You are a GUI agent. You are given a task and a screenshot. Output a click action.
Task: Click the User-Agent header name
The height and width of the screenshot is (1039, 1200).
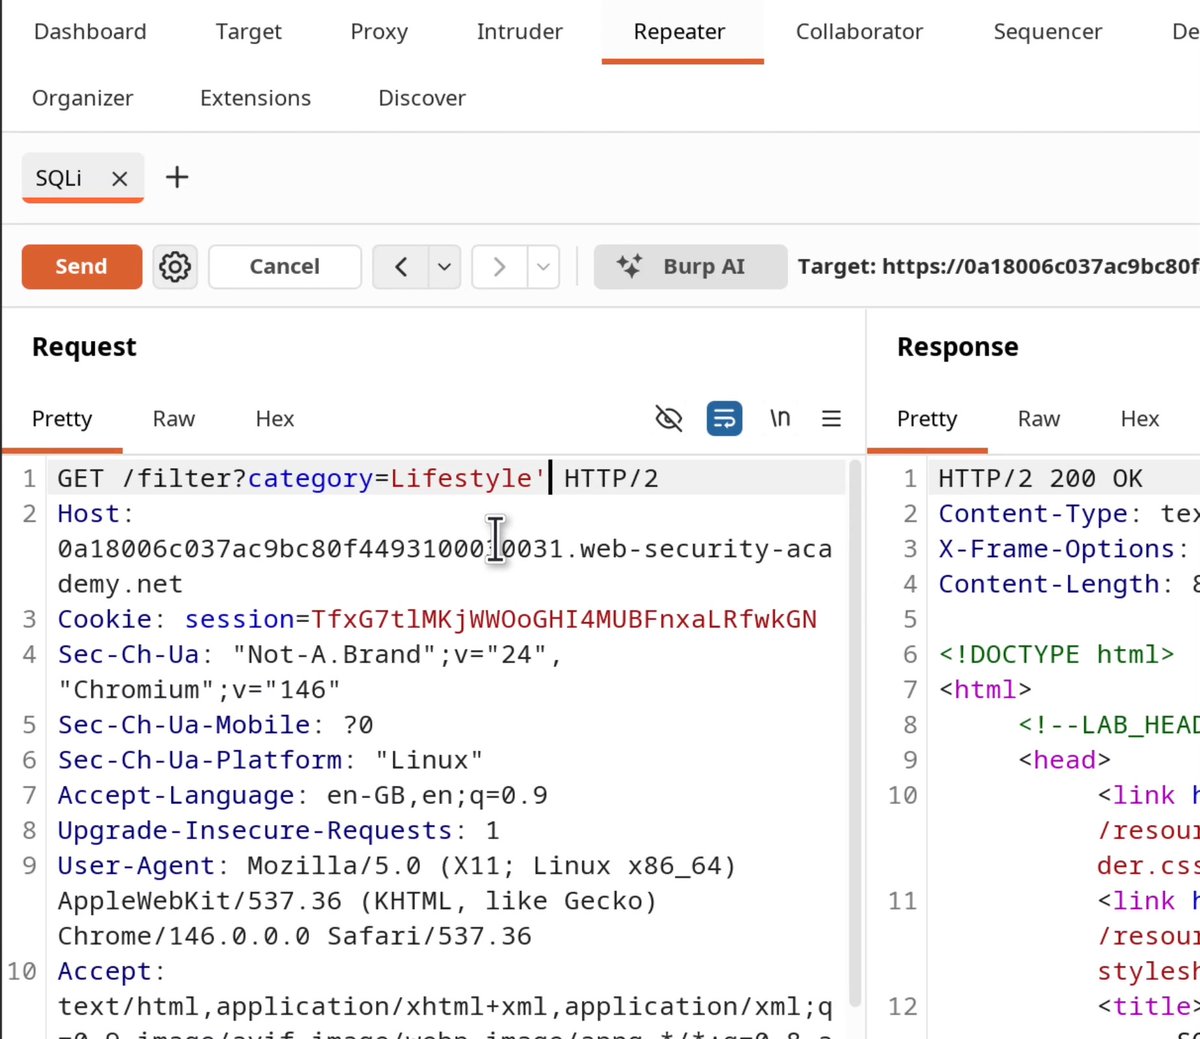[x=136, y=866]
